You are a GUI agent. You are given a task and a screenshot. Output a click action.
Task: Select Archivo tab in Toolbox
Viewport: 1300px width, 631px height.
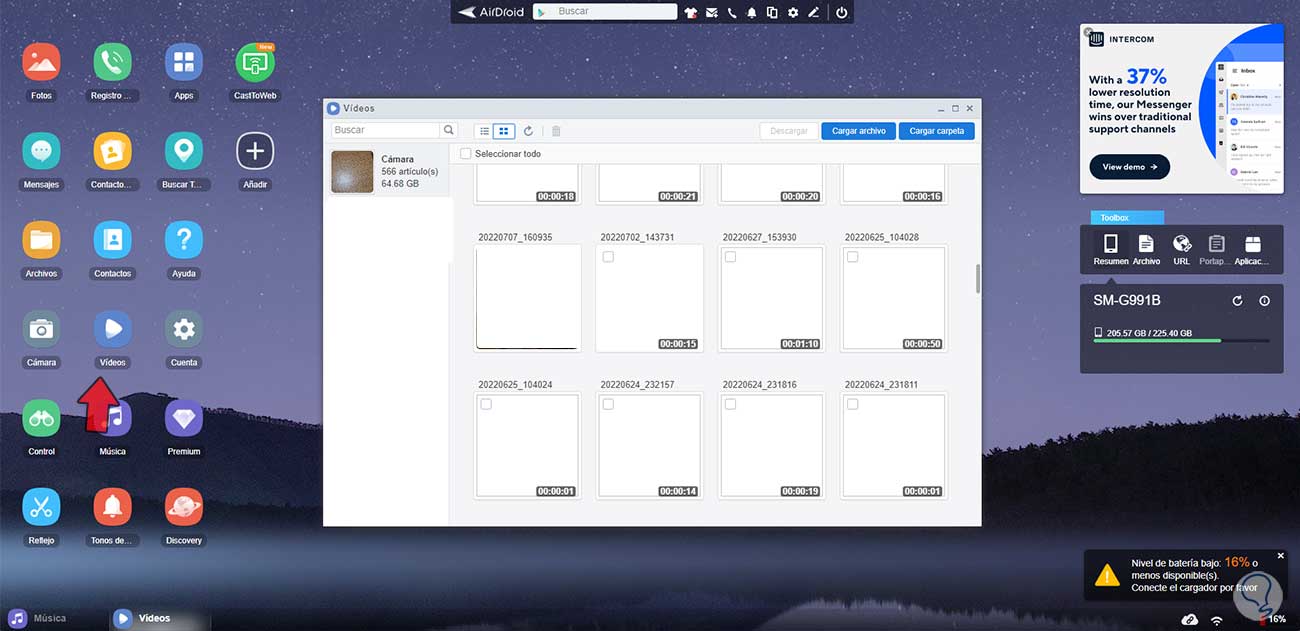[x=1146, y=249]
